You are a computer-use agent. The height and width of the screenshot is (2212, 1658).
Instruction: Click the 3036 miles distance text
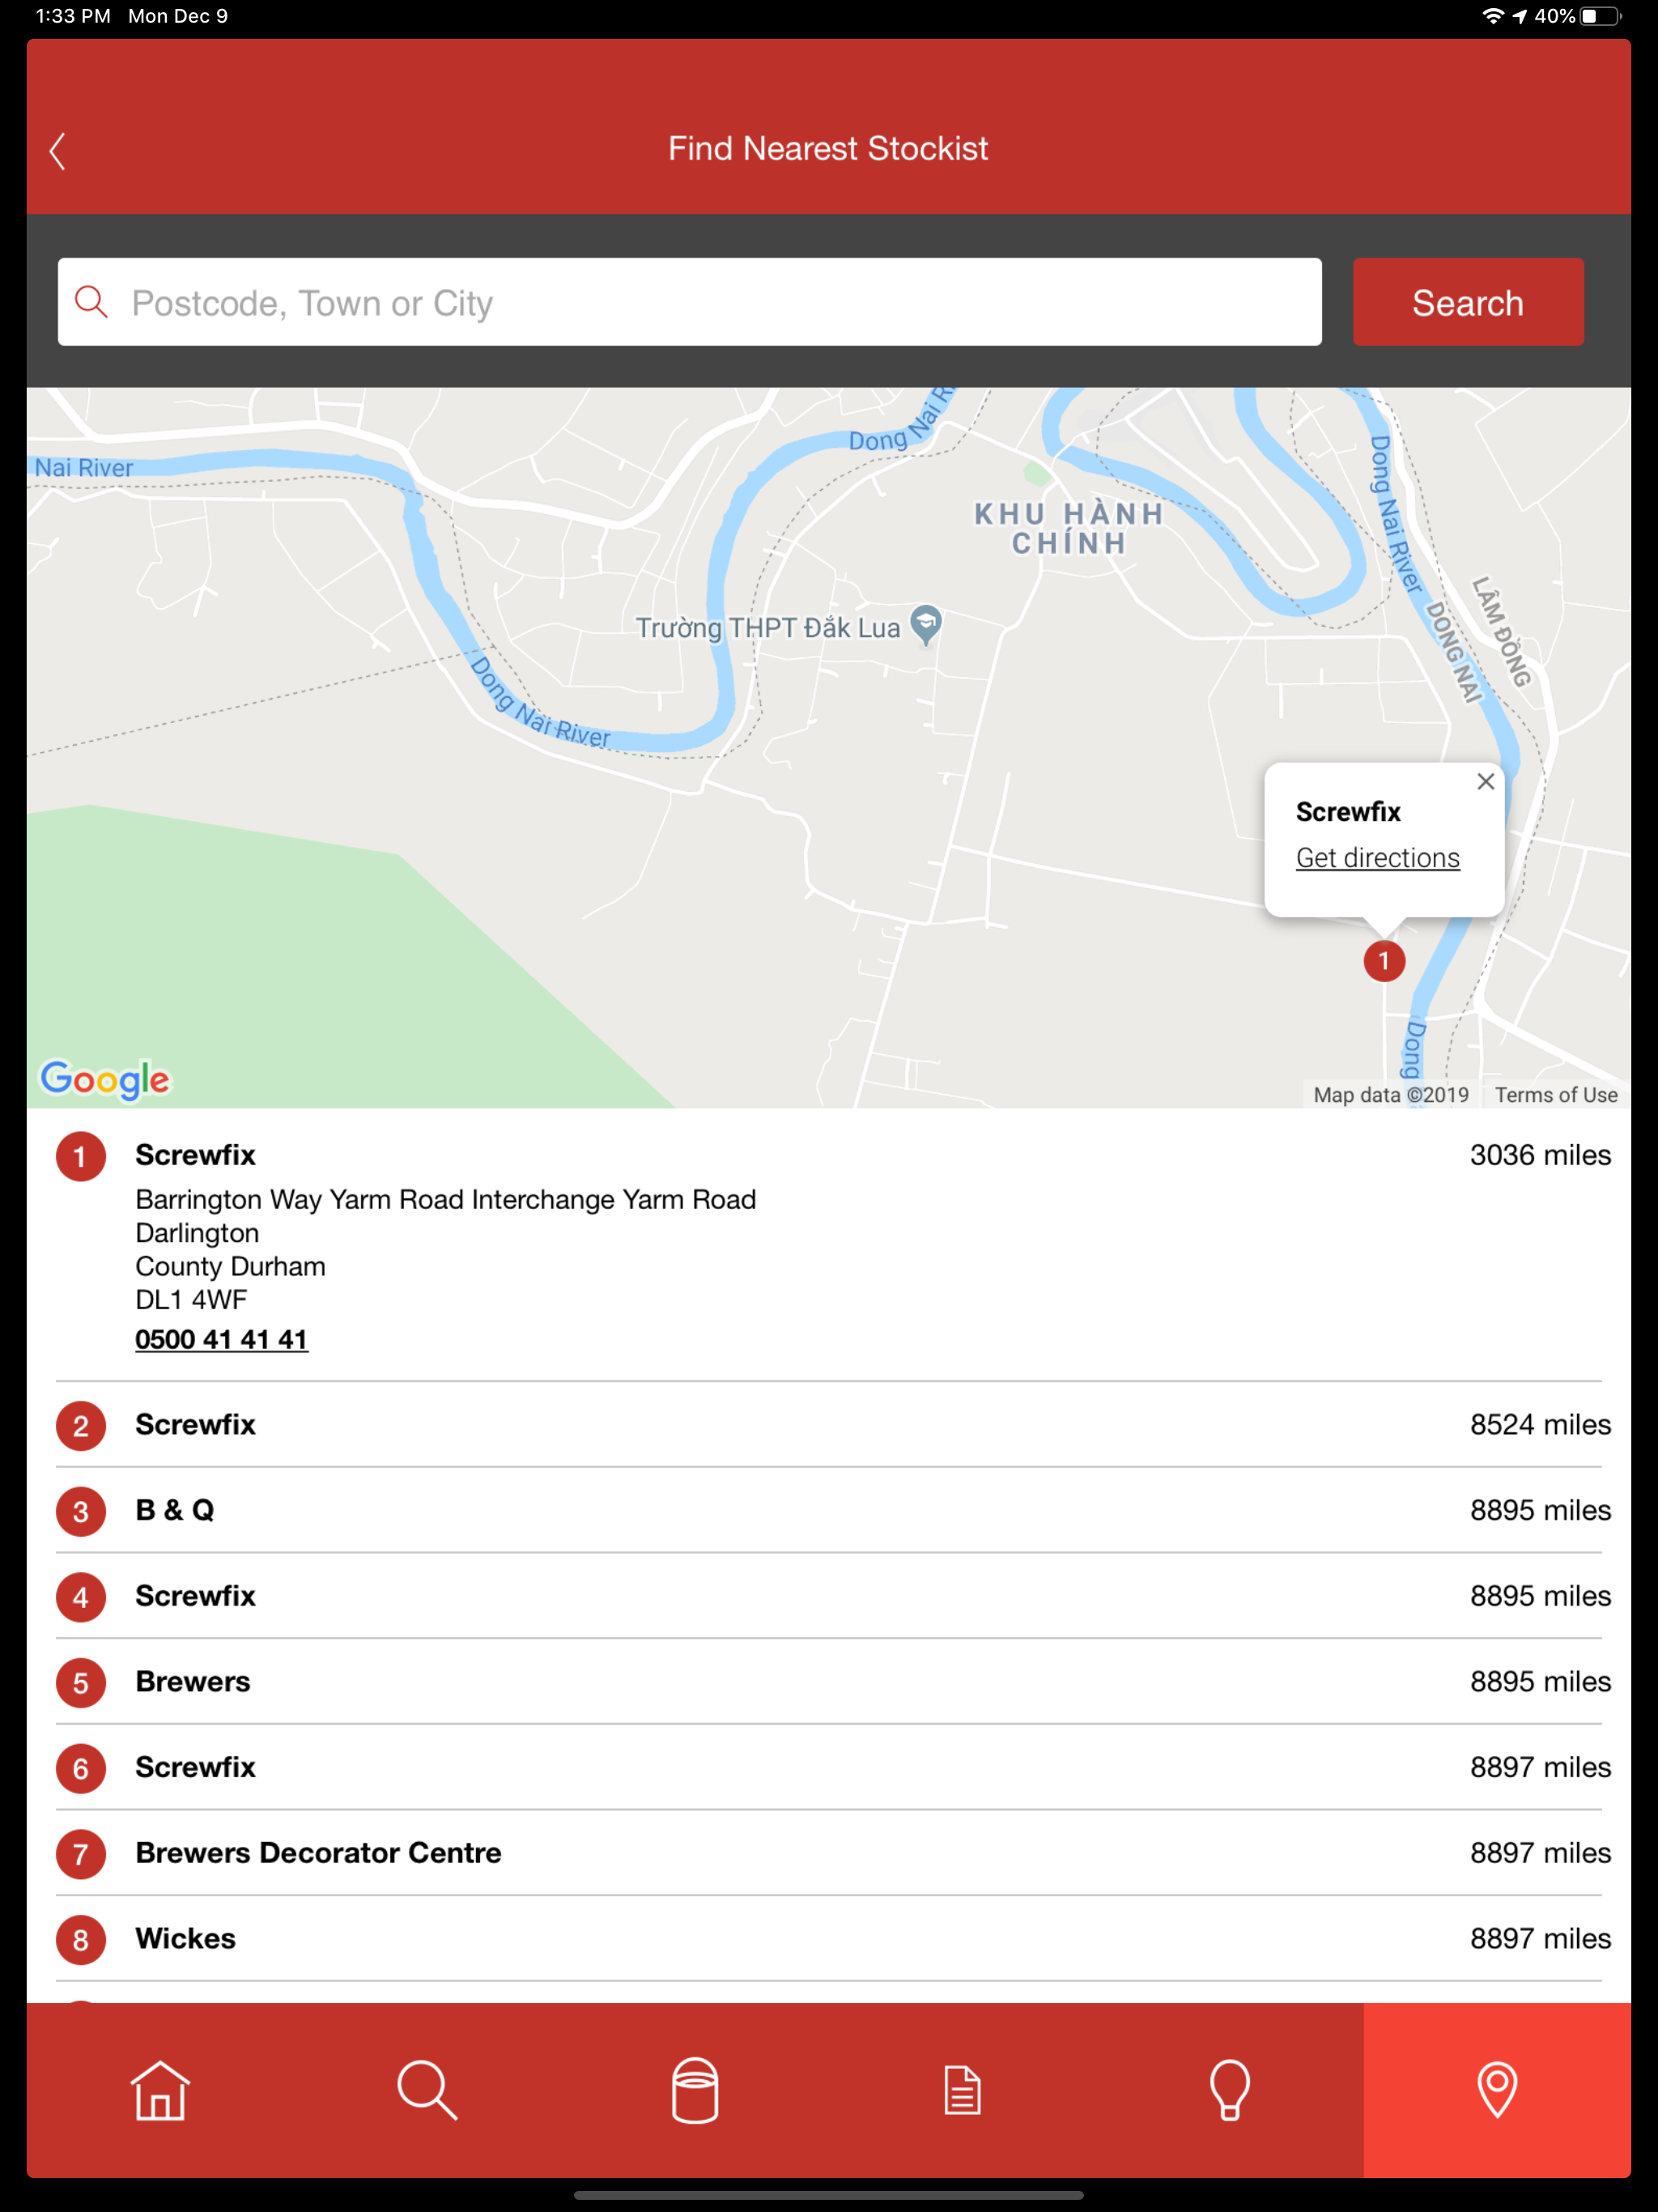1540,1155
